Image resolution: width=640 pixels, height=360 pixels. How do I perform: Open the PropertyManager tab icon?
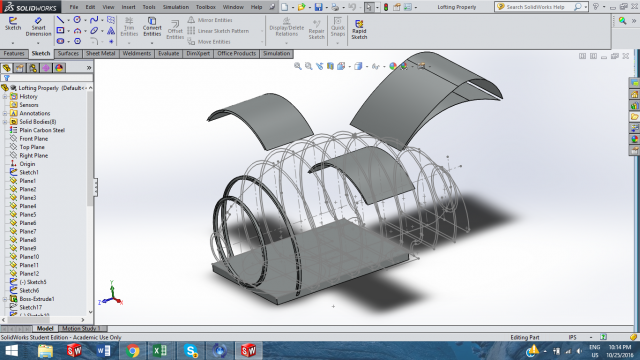20,68
